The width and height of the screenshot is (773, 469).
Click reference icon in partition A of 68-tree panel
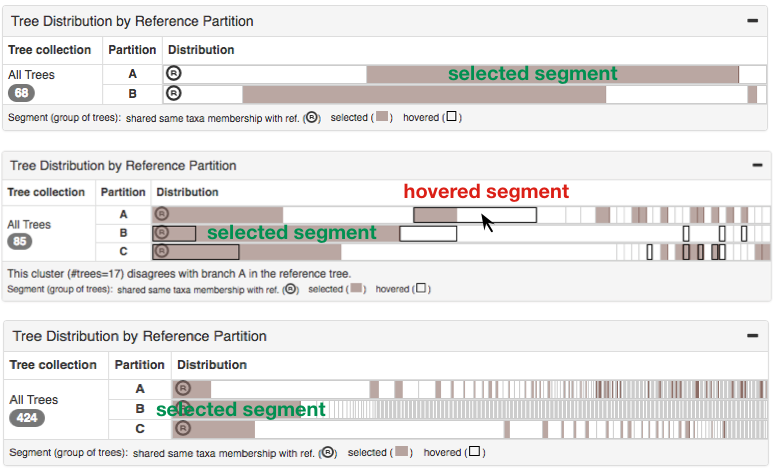pos(173,74)
